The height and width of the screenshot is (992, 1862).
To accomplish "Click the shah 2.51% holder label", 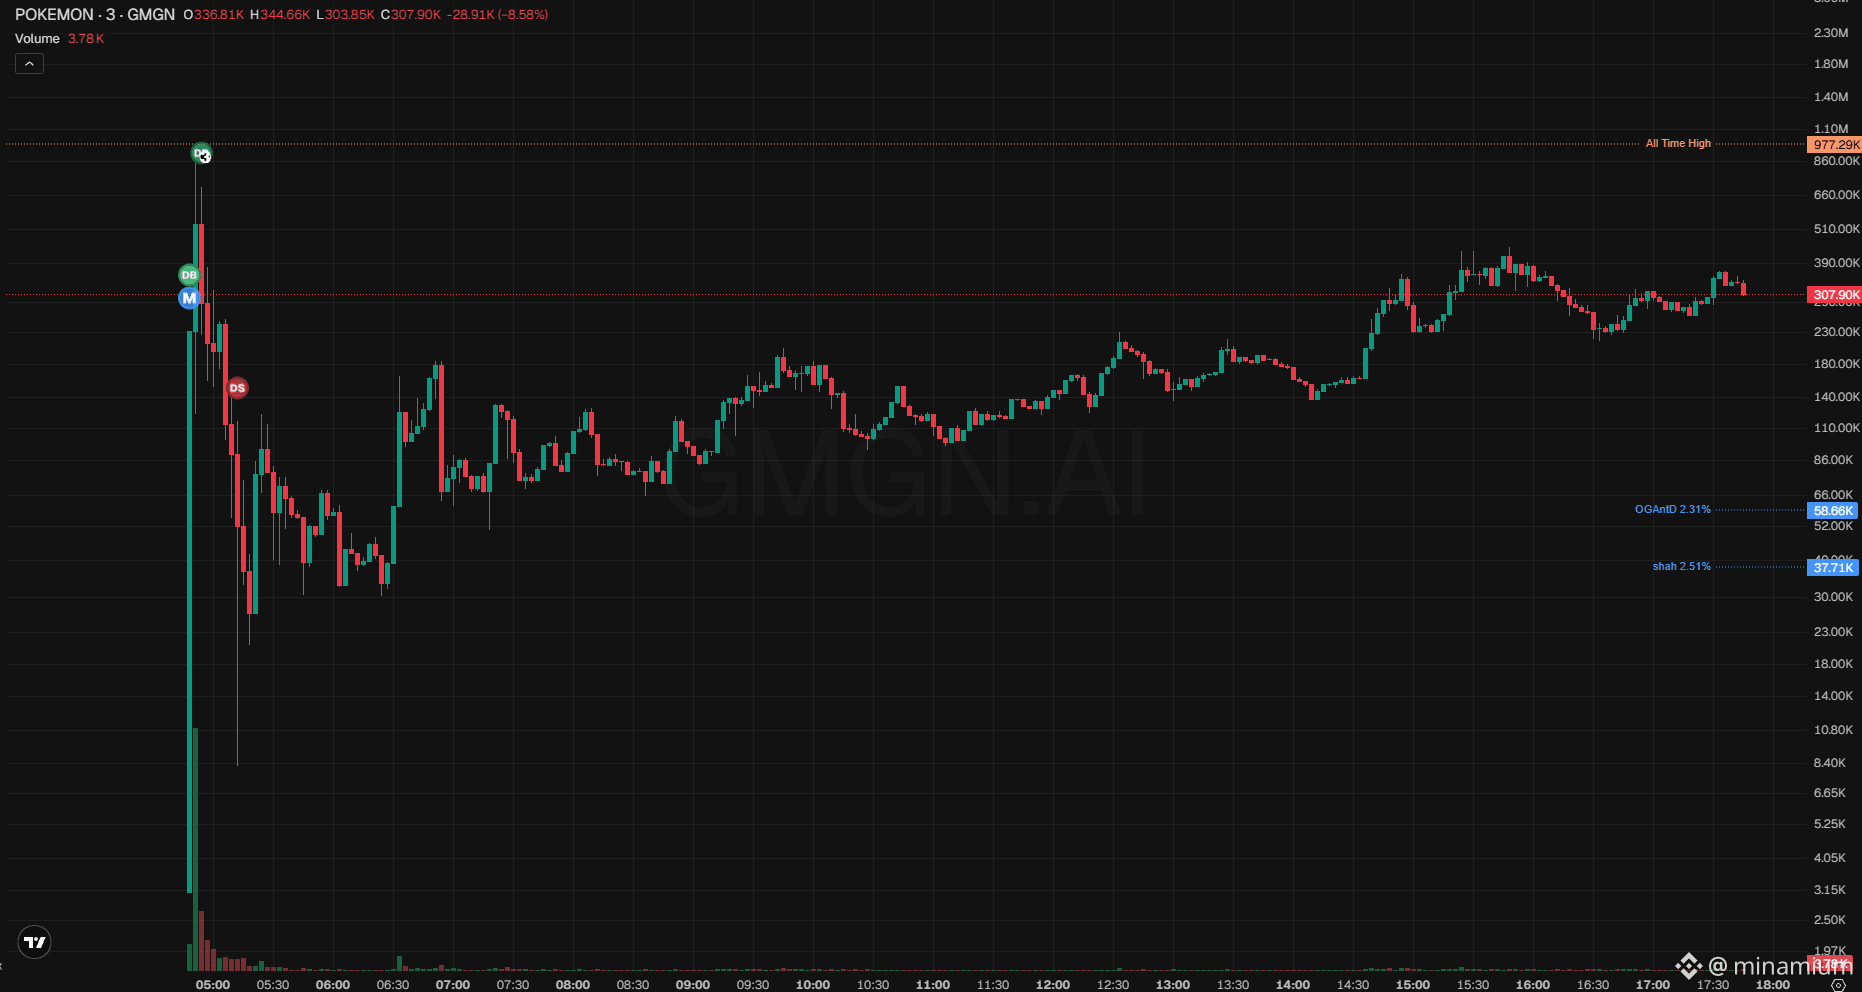I will click(1681, 567).
